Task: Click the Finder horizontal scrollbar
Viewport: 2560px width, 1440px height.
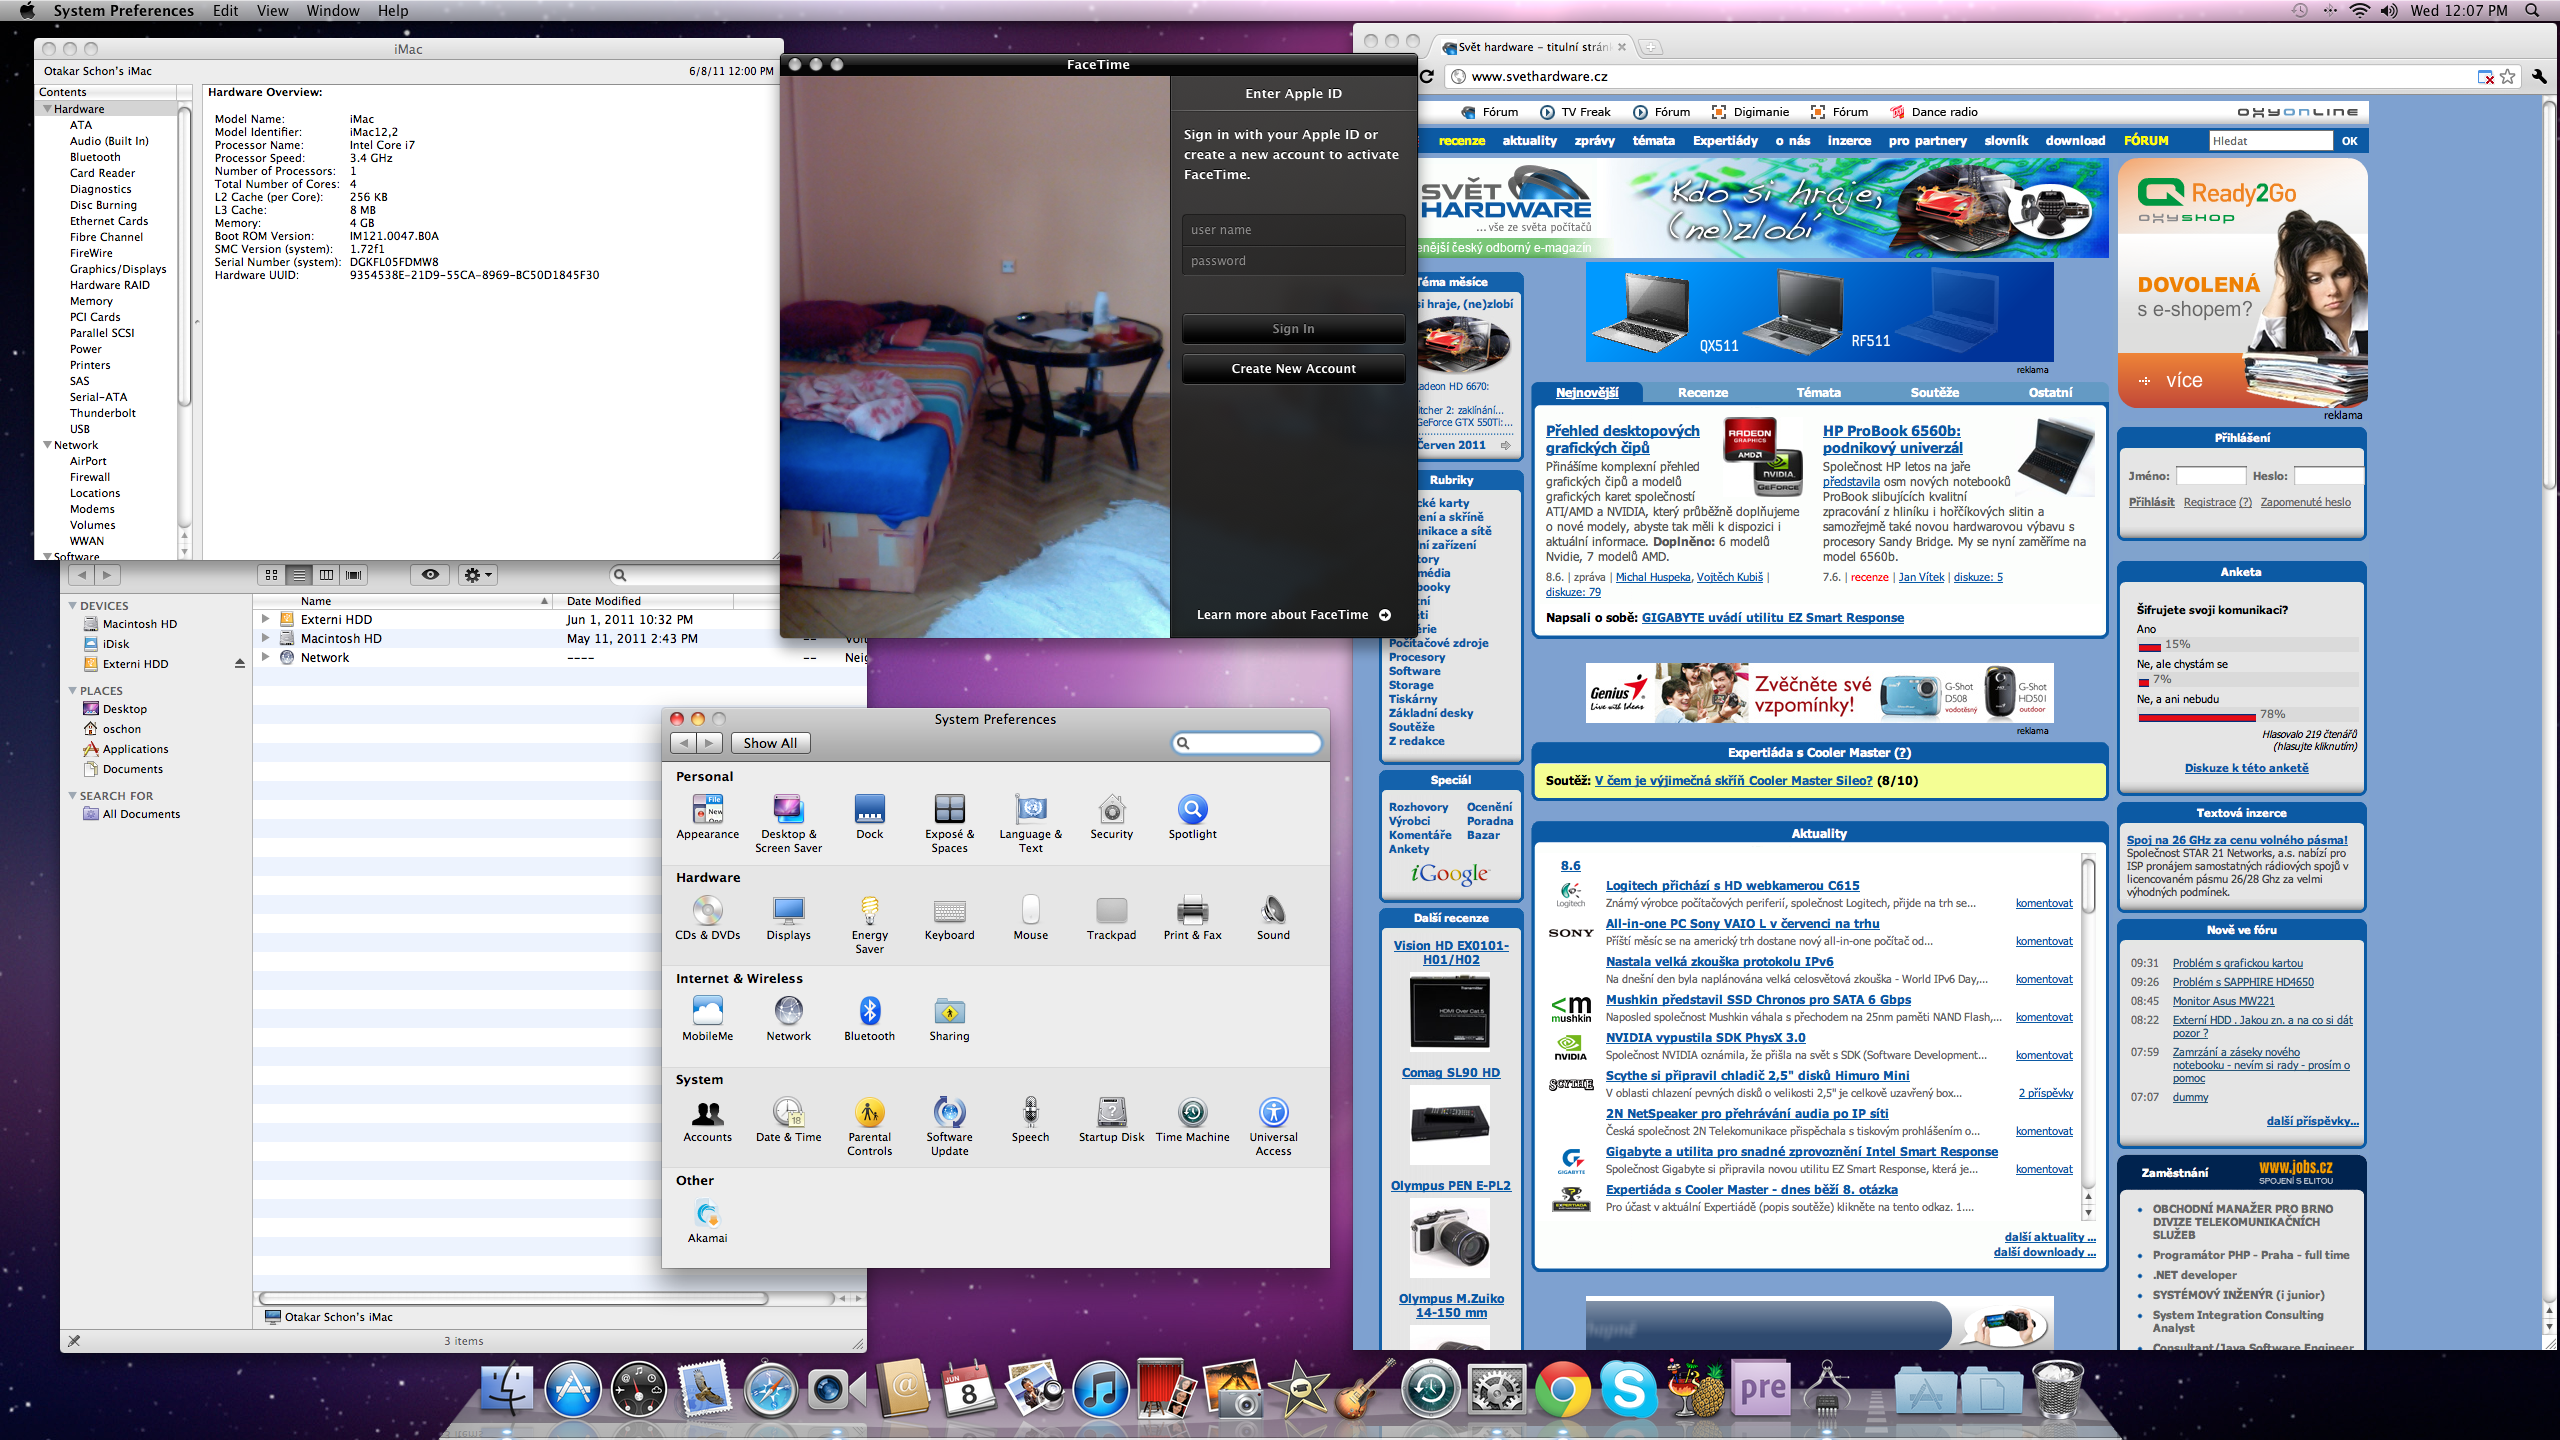Action: [x=515, y=1298]
